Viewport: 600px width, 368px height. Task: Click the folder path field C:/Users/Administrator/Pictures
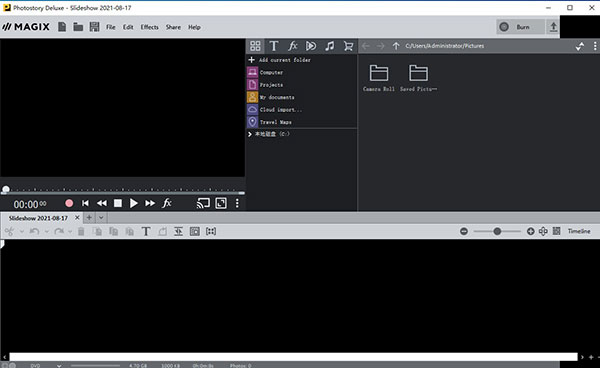[x=445, y=46]
